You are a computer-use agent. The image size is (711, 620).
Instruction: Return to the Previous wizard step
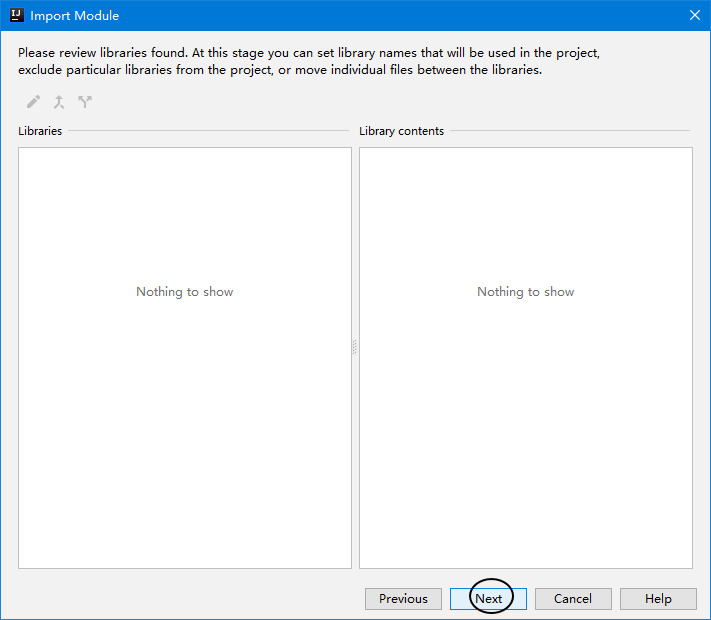tap(403, 599)
